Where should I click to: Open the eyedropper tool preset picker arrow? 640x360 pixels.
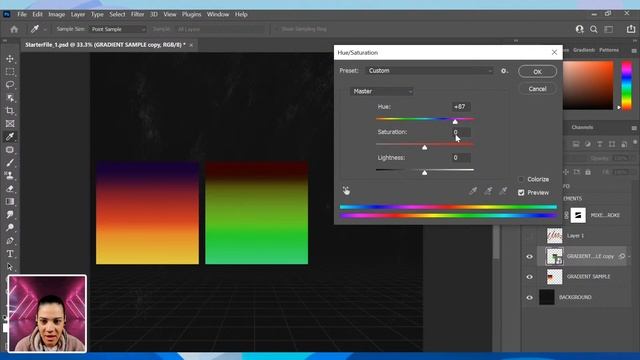pos(45,29)
